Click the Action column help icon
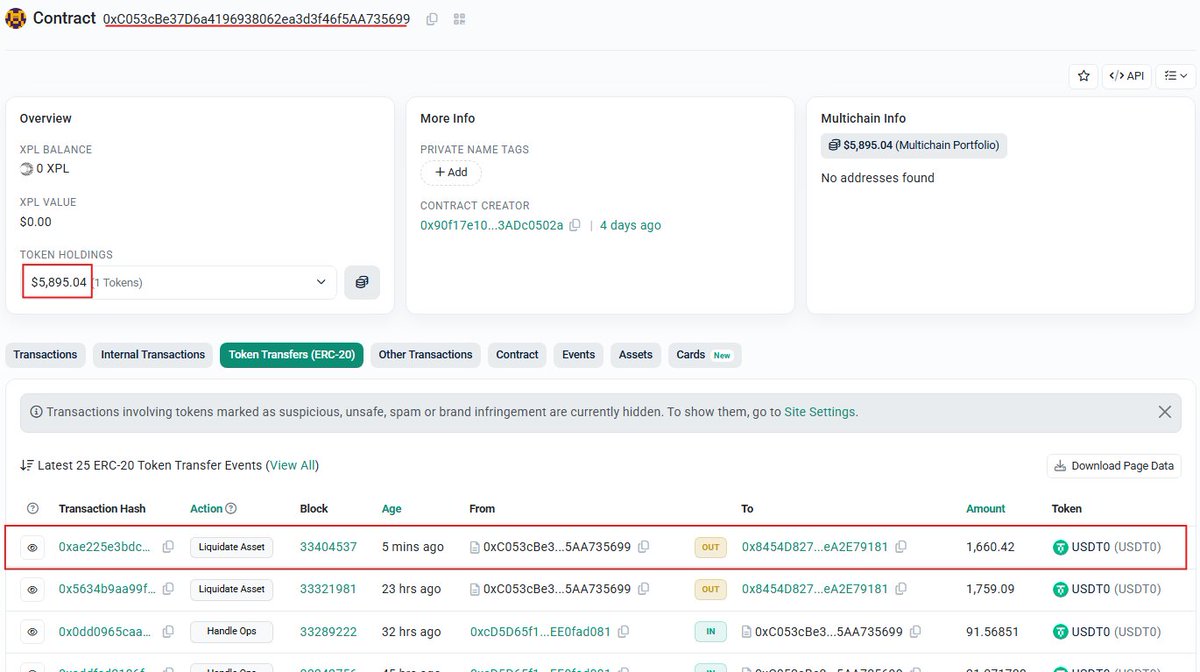 (231, 509)
